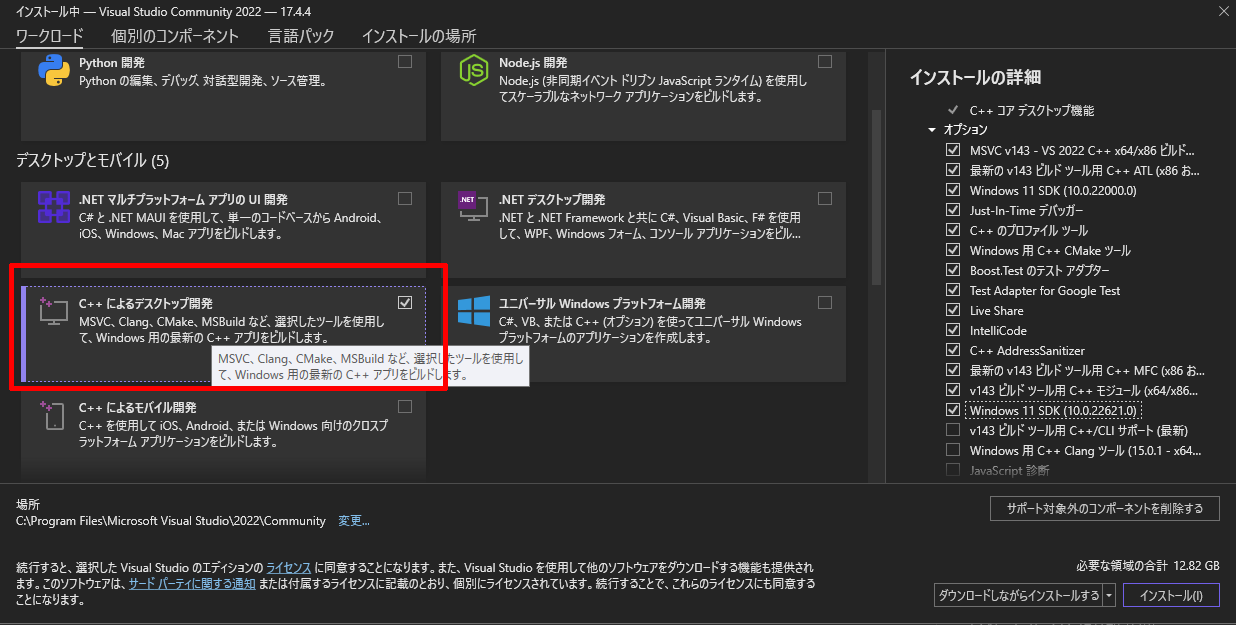Check the C++ によるモバイル開発 checkbox
The width and height of the screenshot is (1236, 625).
(x=405, y=406)
